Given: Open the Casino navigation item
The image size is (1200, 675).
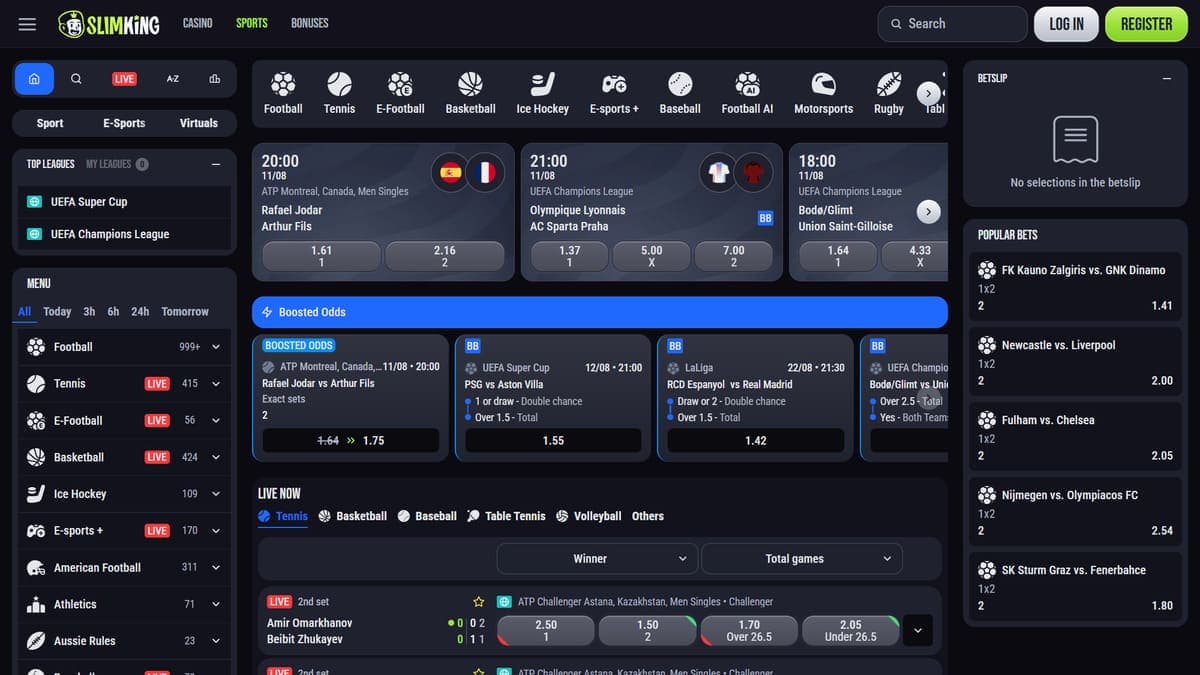Looking at the screenshot, I should pos(197,23).
